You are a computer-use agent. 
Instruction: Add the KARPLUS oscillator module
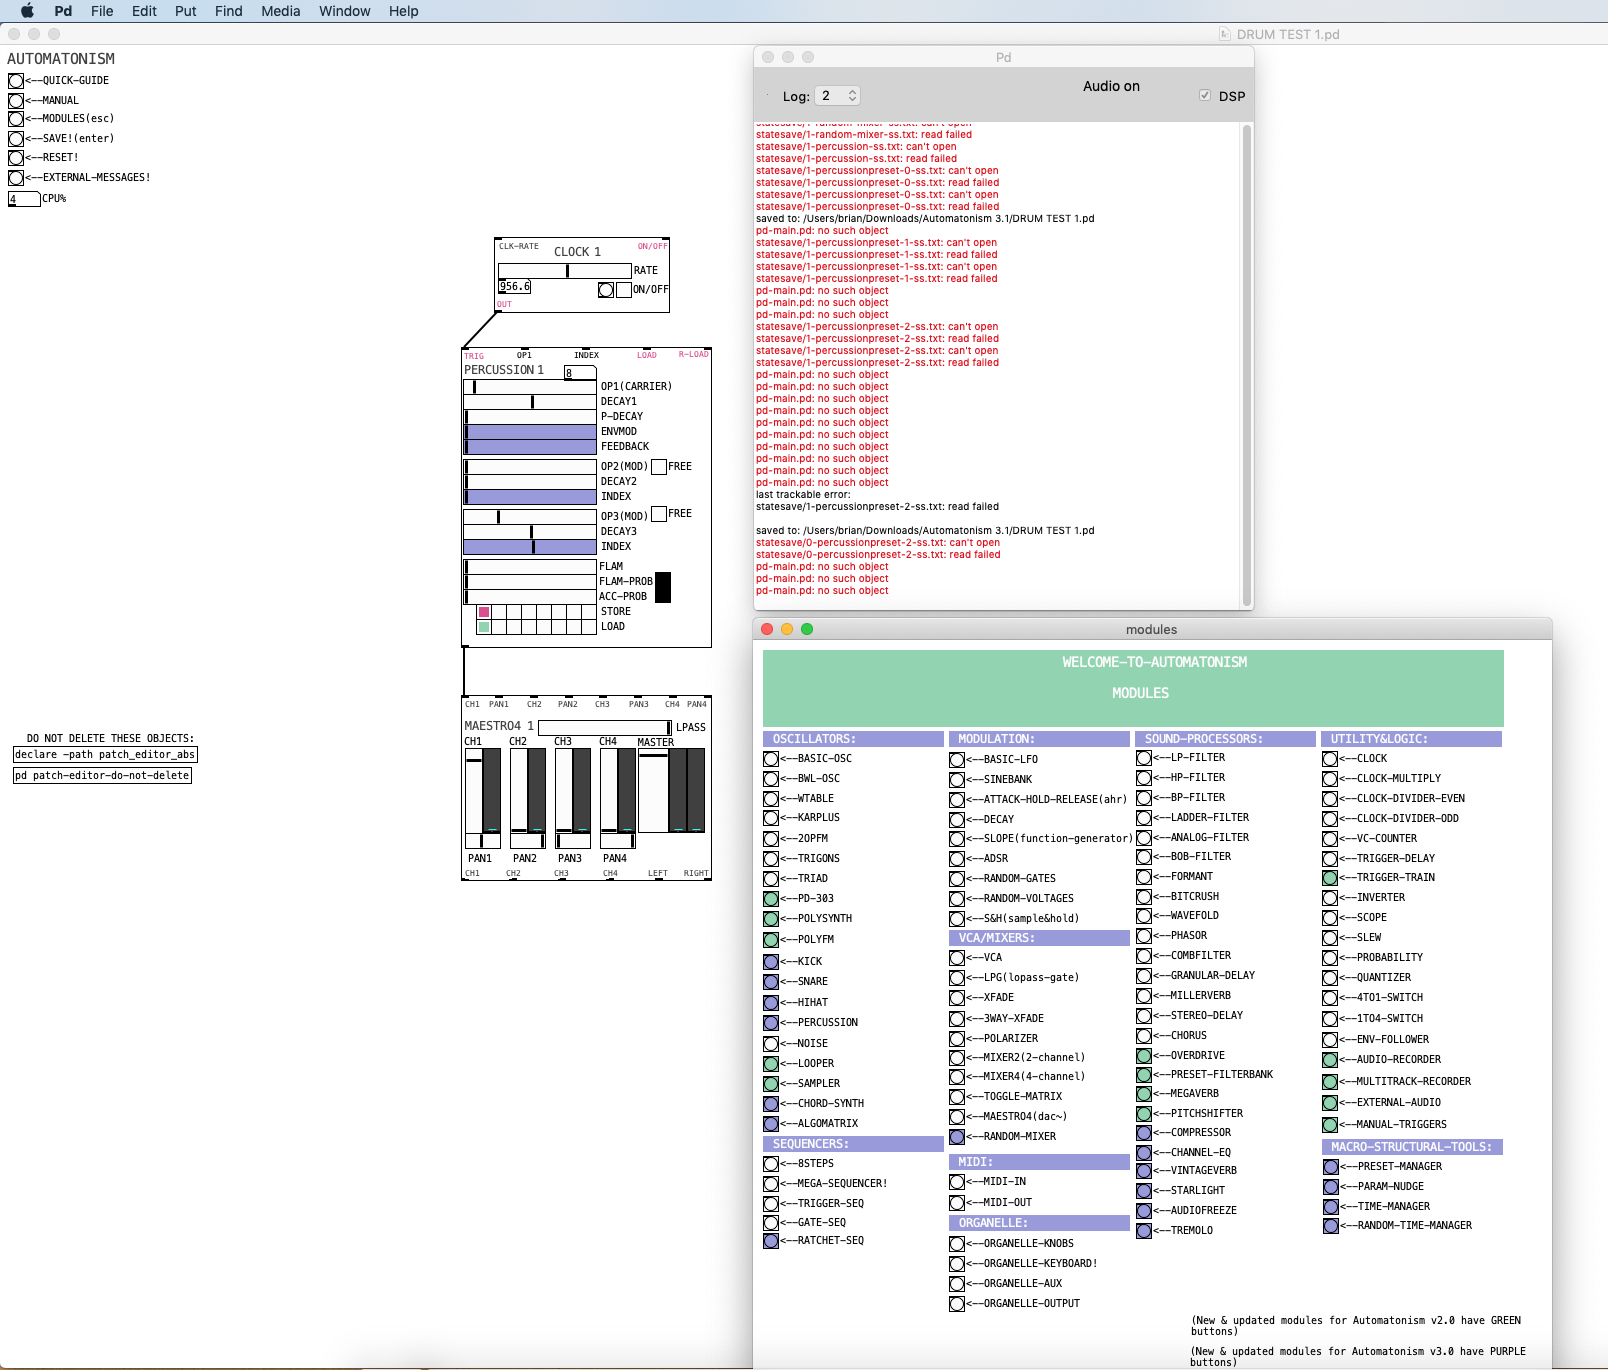tap(771, 818)
